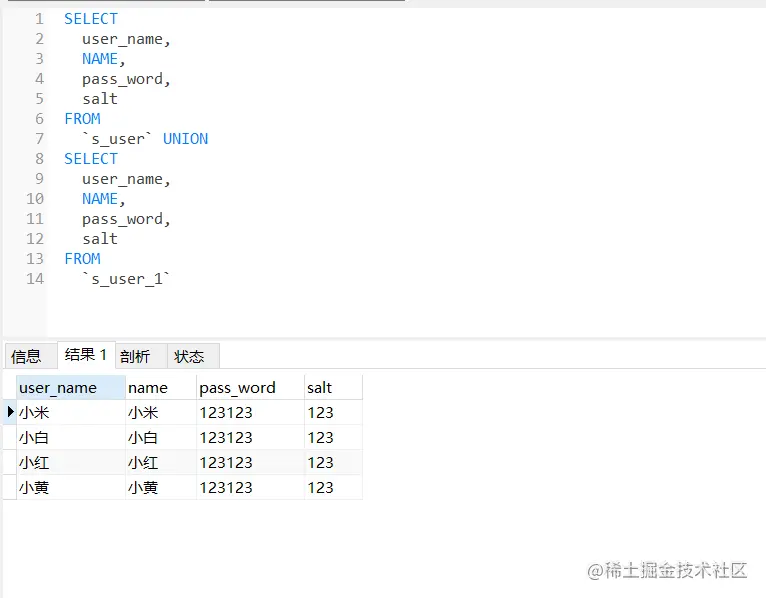Select the pass_word value in 小红 row
The image size is (766, 598).
[226, 463]
